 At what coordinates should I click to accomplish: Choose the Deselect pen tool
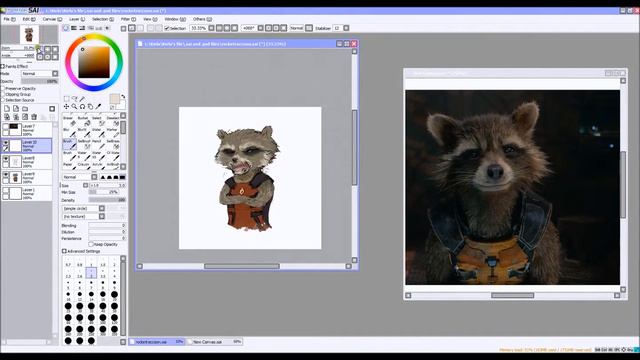point(113,121)
